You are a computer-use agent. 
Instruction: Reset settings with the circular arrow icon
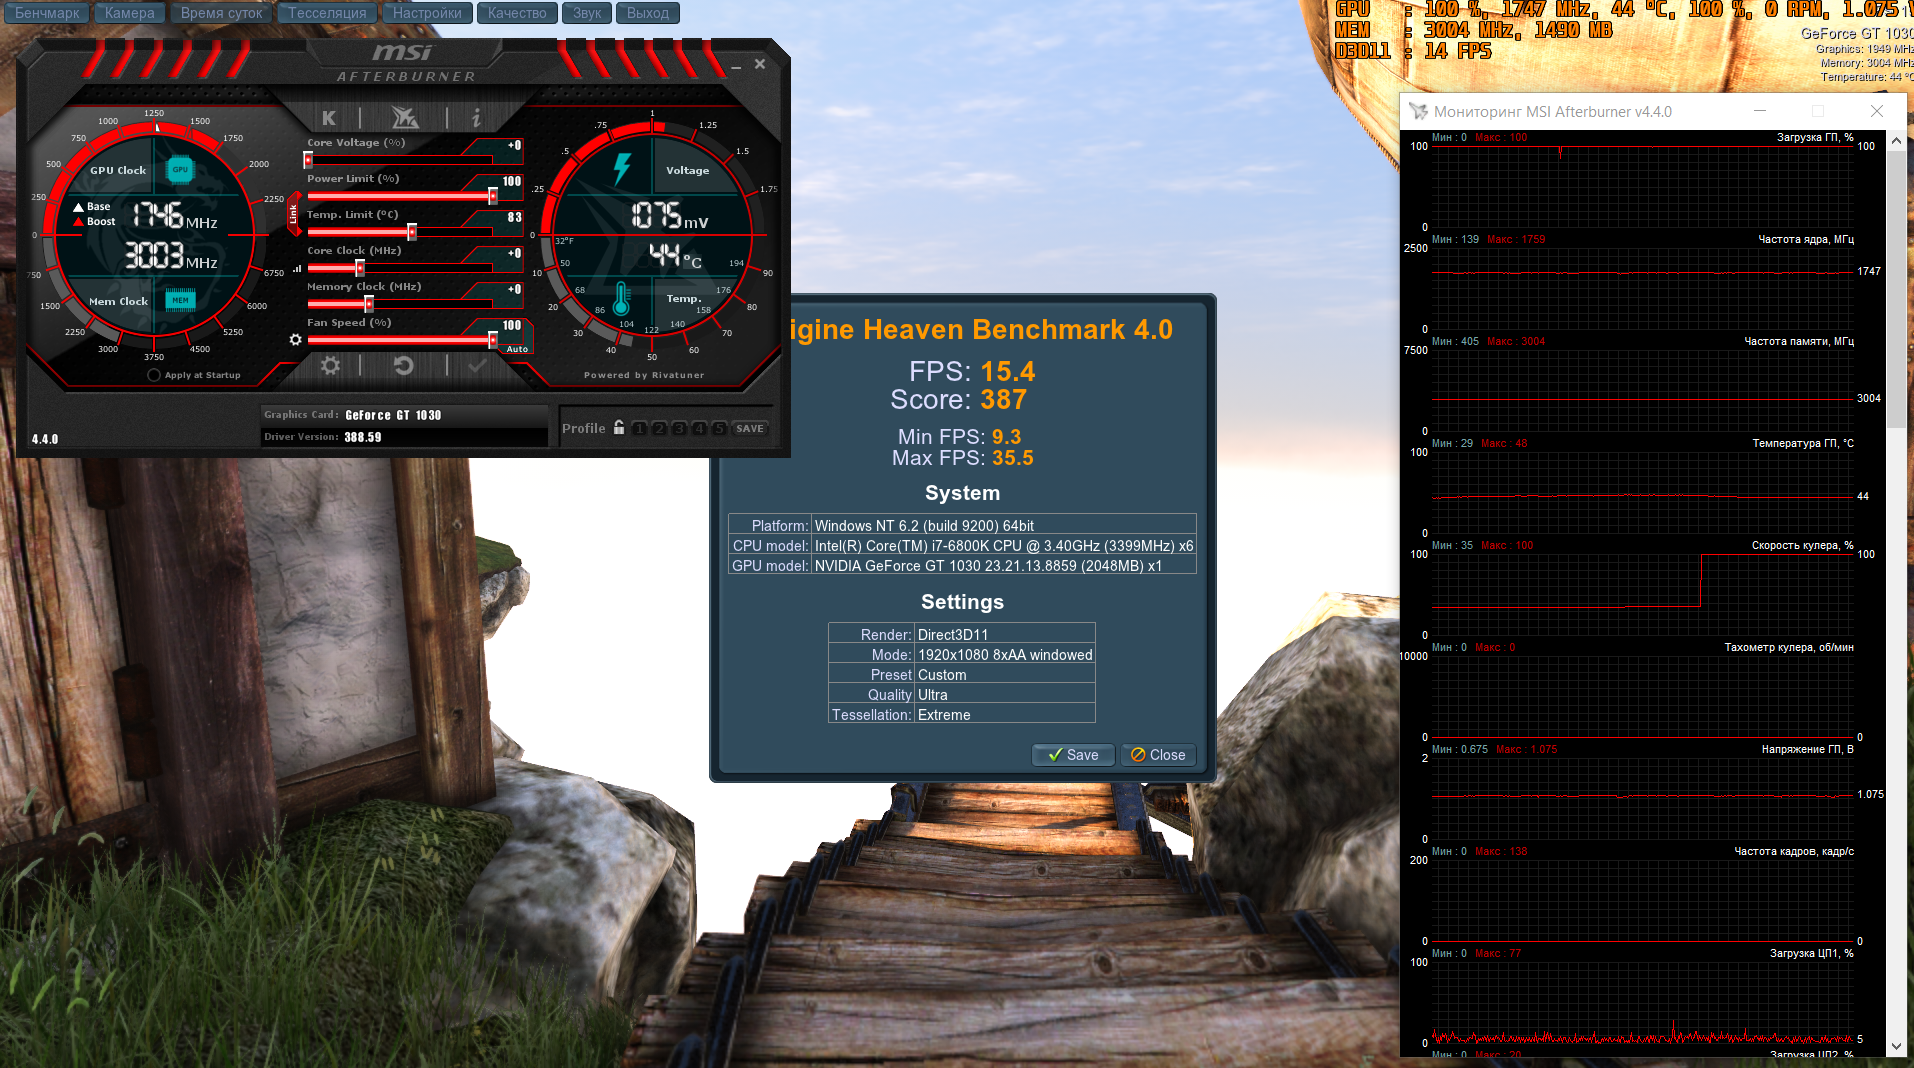click(404, 366)
